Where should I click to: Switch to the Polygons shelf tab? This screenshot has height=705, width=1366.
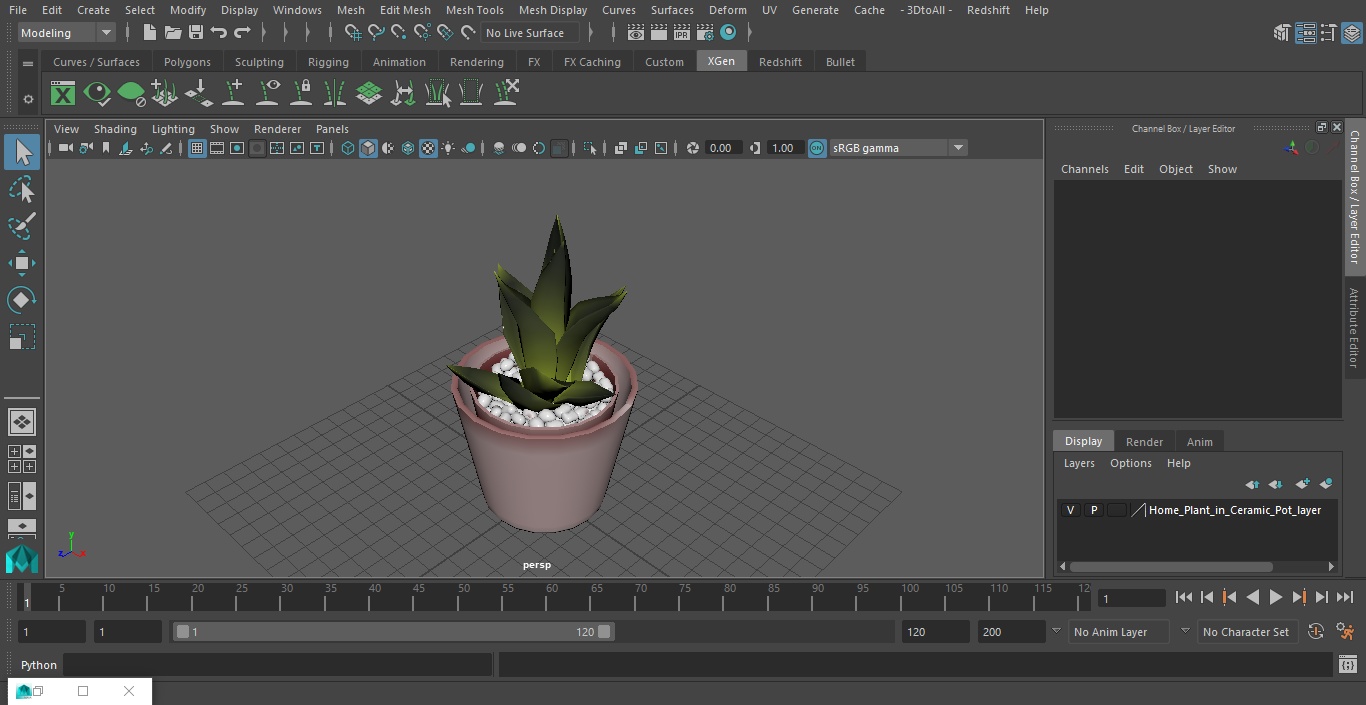tap(187, 62)
